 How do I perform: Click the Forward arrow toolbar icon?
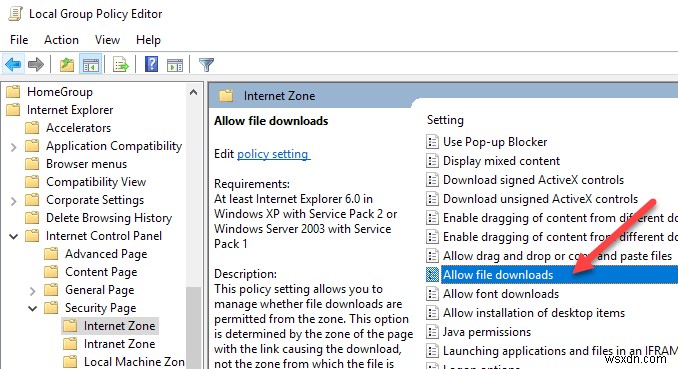35,65
